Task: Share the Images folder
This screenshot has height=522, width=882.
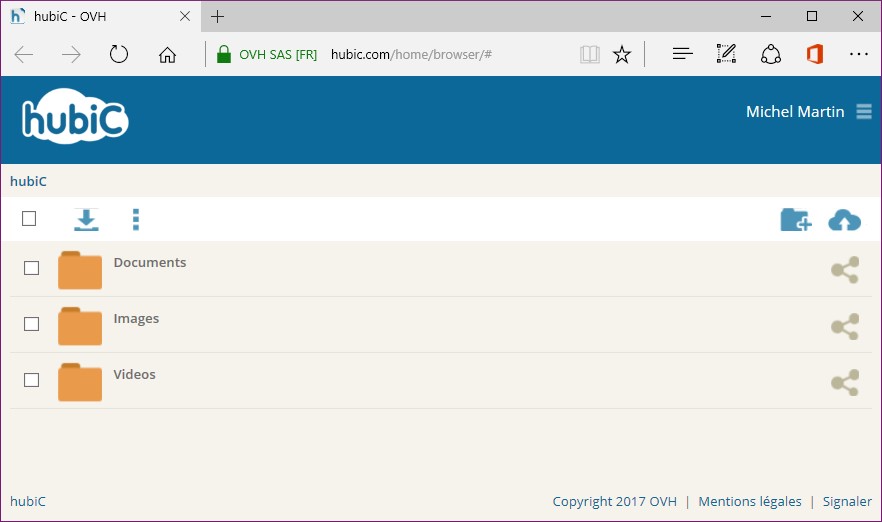Action: [x=845, y=326]
